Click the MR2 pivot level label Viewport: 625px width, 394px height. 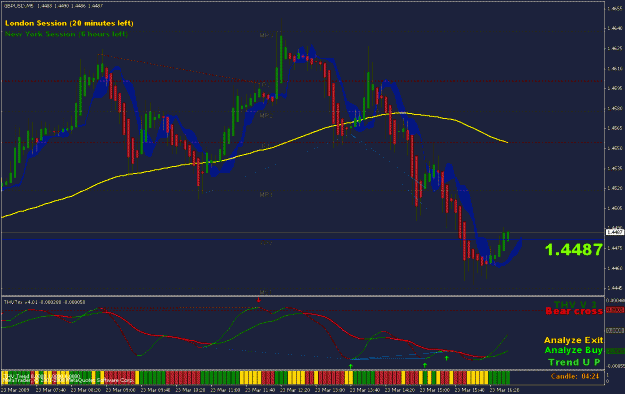click(266, 116)
